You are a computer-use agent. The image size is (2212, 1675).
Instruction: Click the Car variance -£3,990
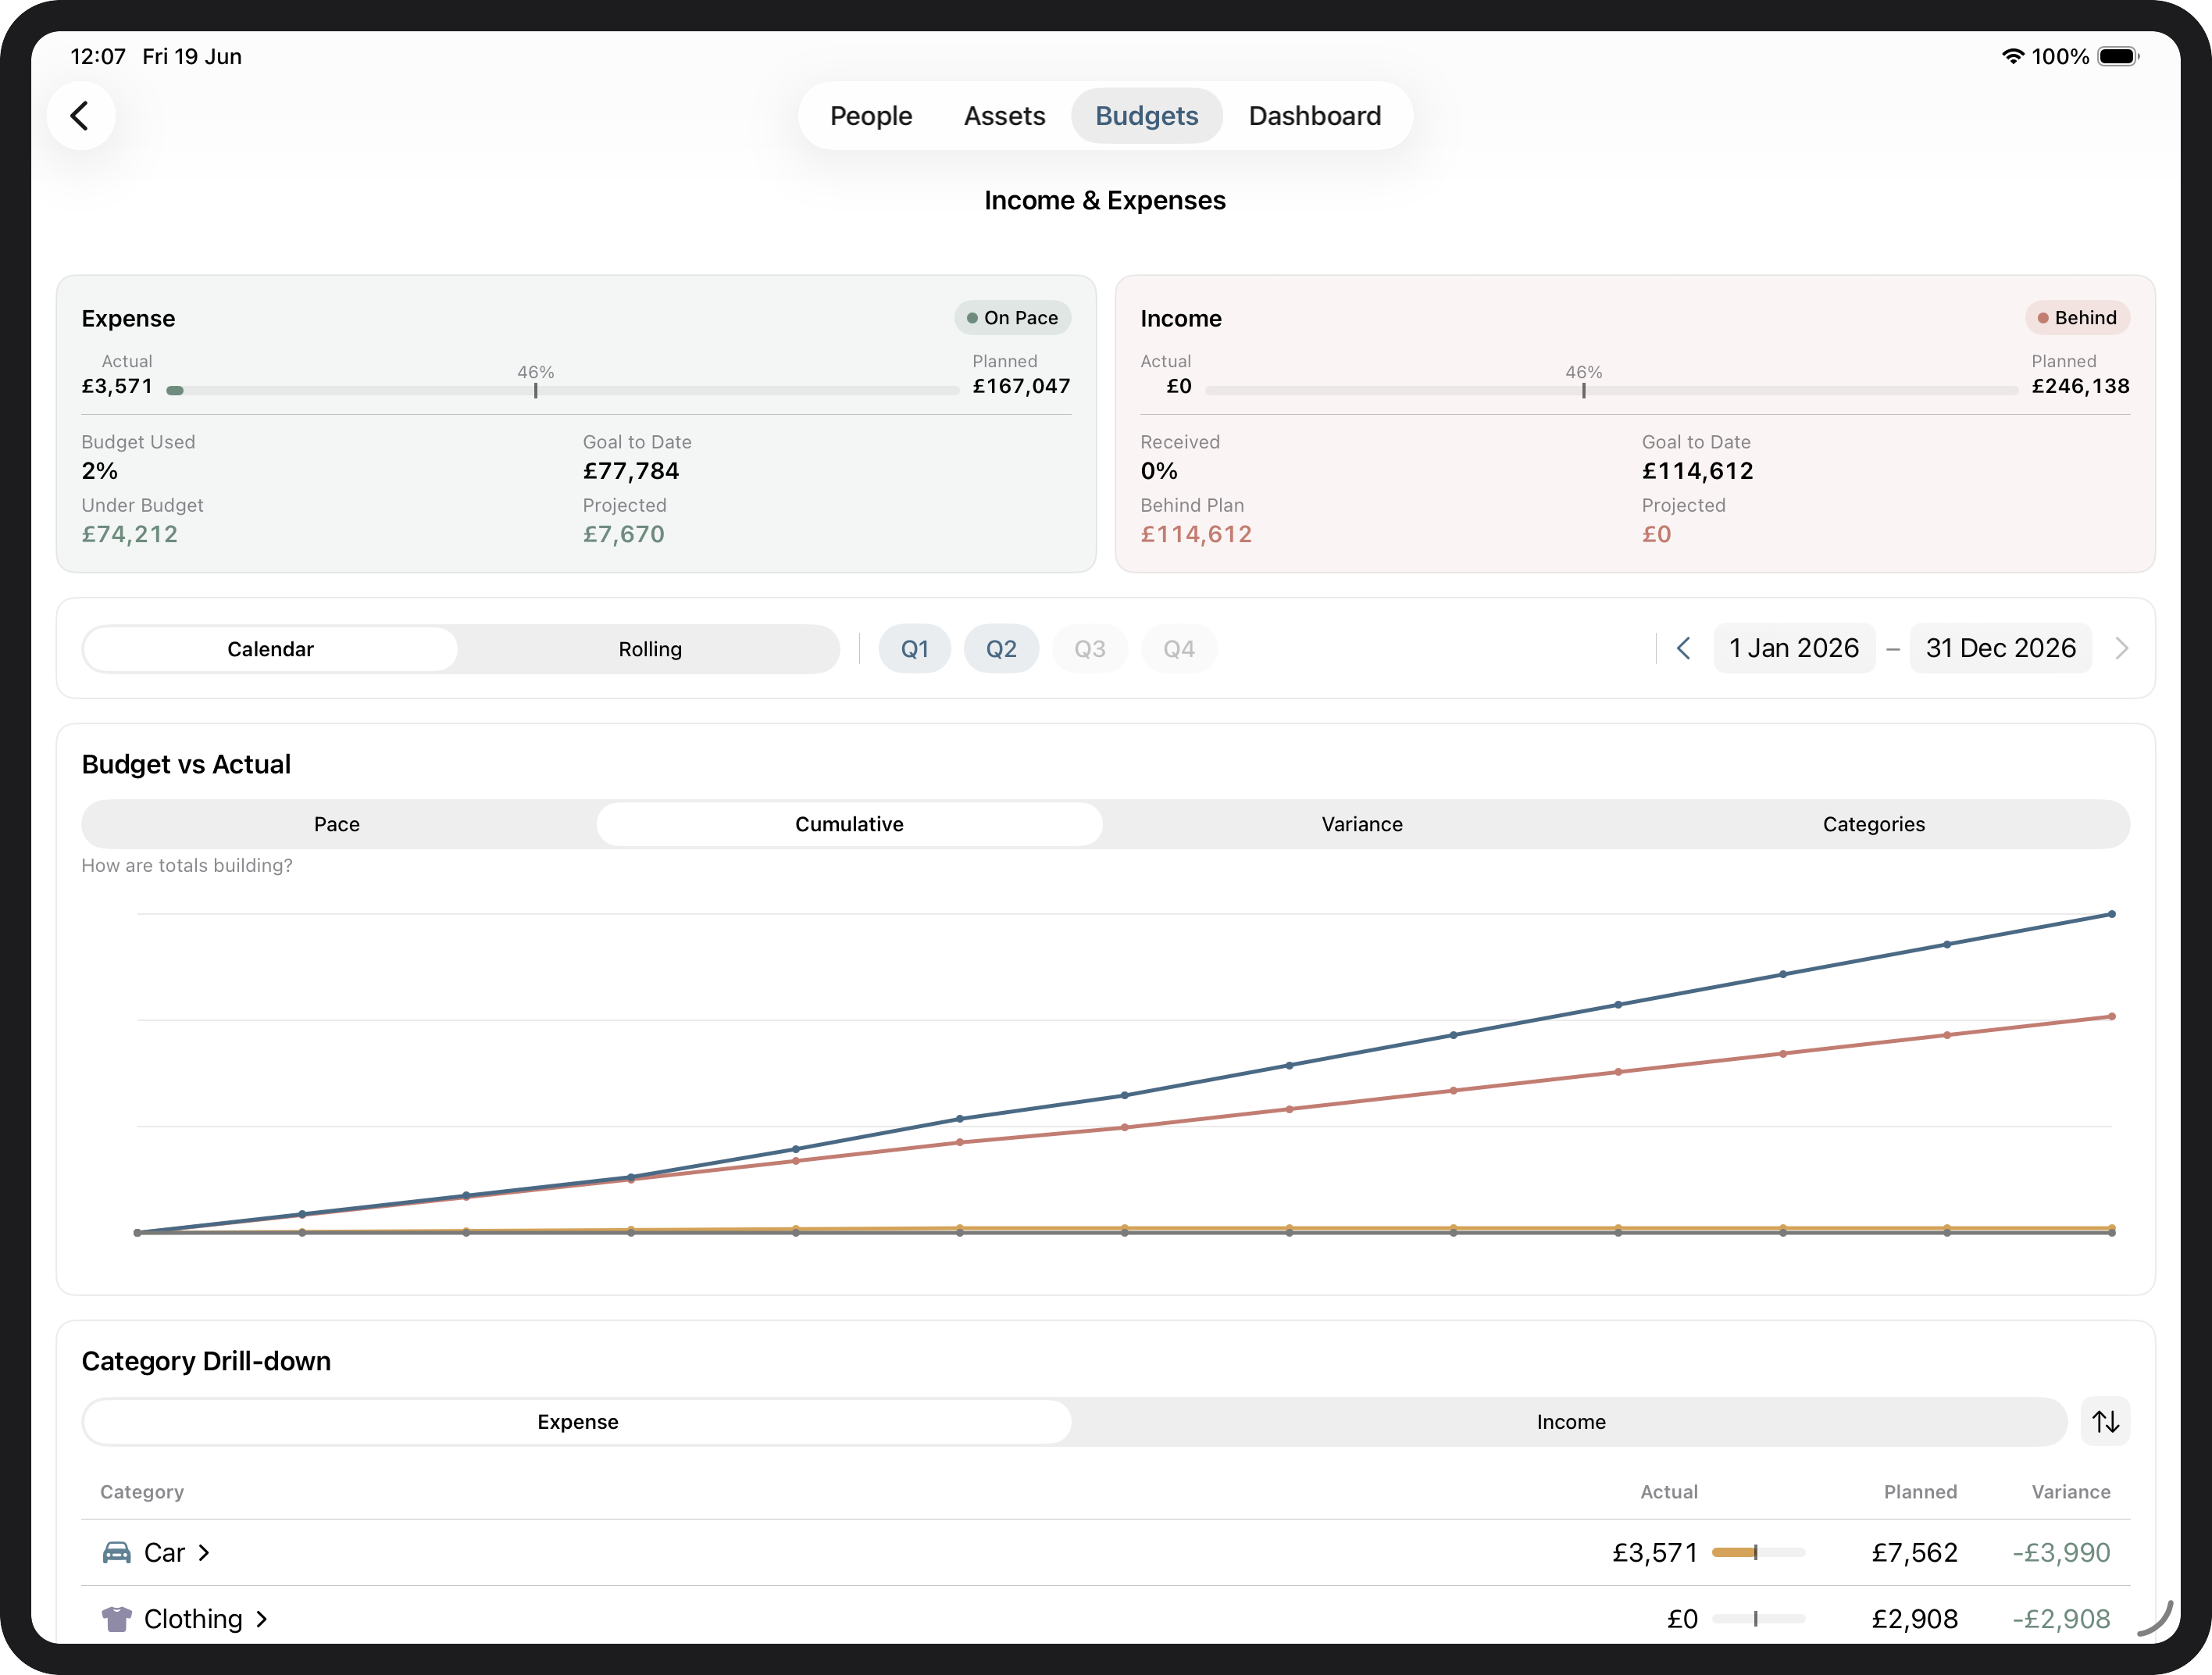point(2061,1553)
